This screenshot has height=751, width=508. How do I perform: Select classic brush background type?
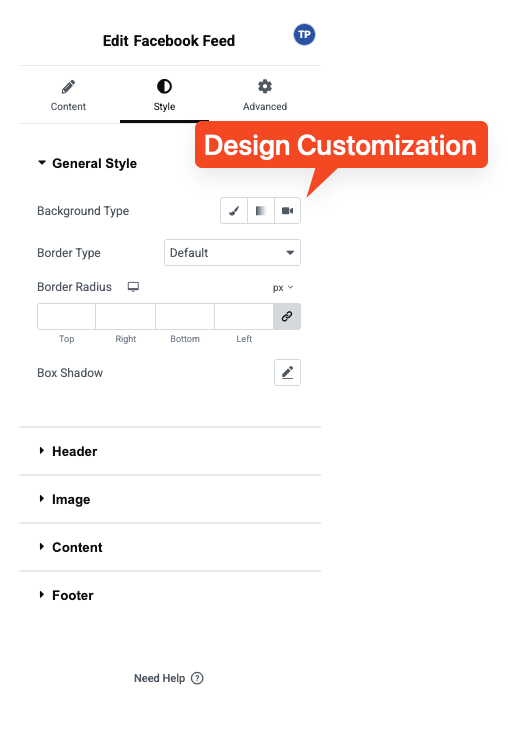coord(234,211)
